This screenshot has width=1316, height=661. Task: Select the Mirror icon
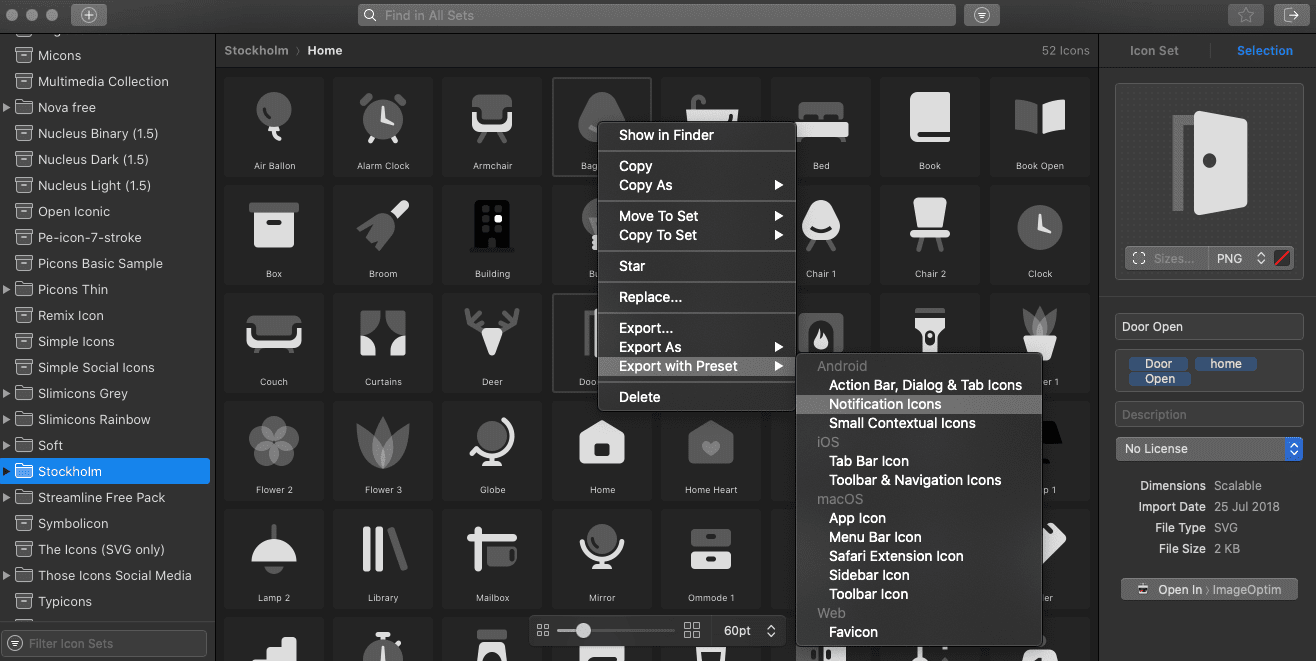point(602,559)
